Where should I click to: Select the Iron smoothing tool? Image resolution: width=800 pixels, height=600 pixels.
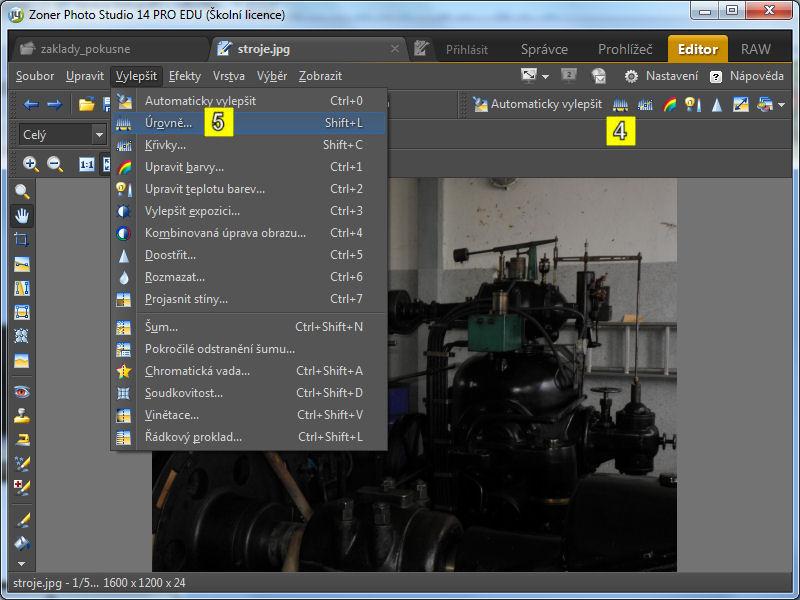tap(22, 439)
